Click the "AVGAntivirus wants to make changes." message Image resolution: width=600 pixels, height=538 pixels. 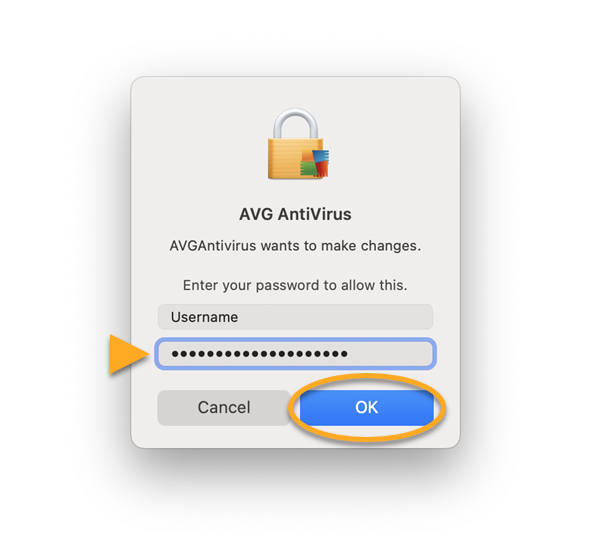pos(295,246)
